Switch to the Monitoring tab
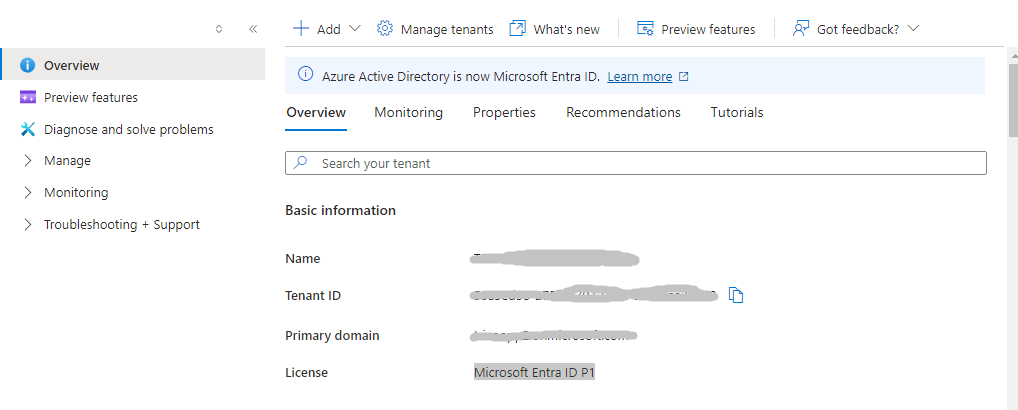 tap(408, 112)
